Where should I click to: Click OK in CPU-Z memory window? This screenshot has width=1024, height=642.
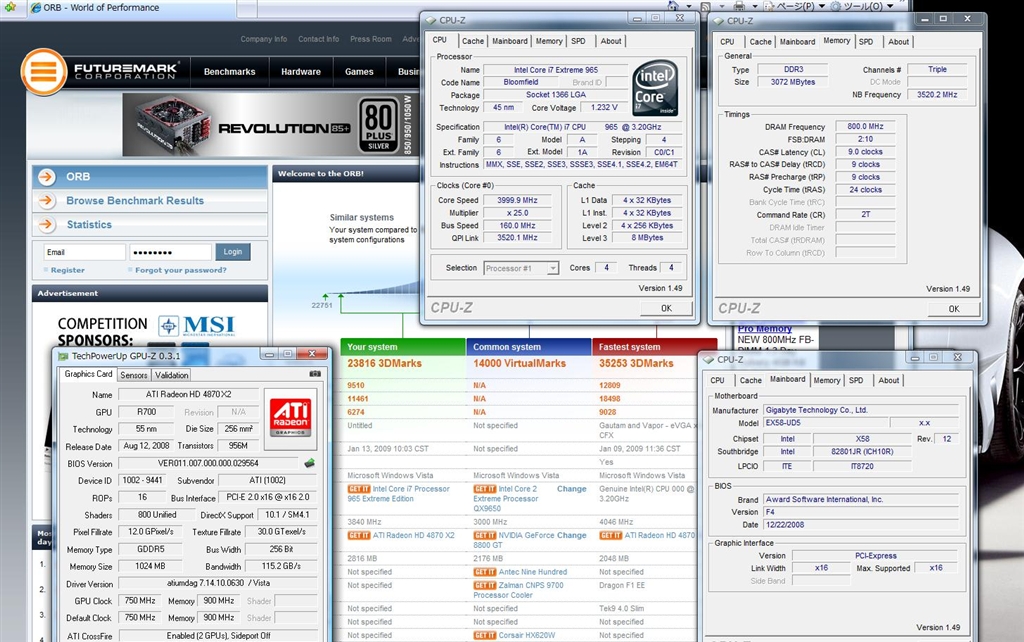tap(954, 309)
